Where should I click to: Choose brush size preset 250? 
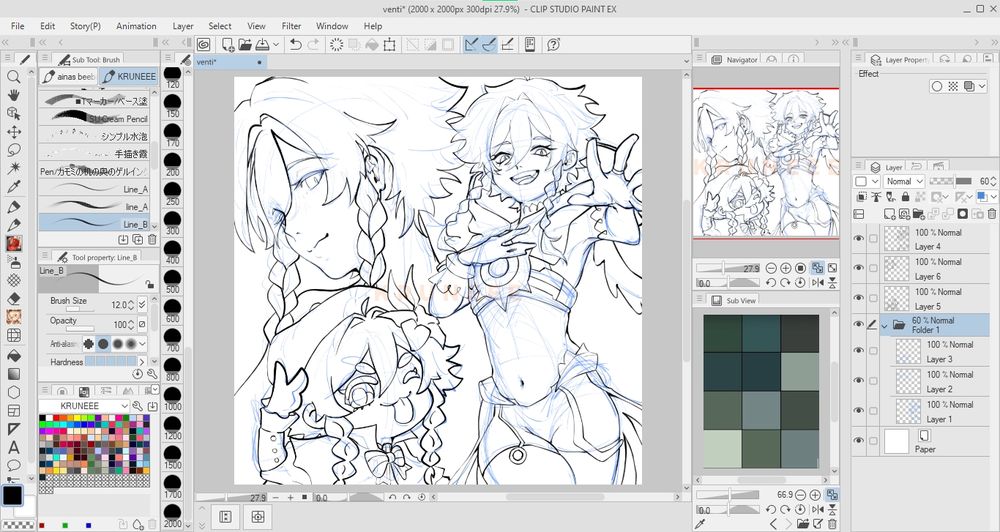click(172, 194)
